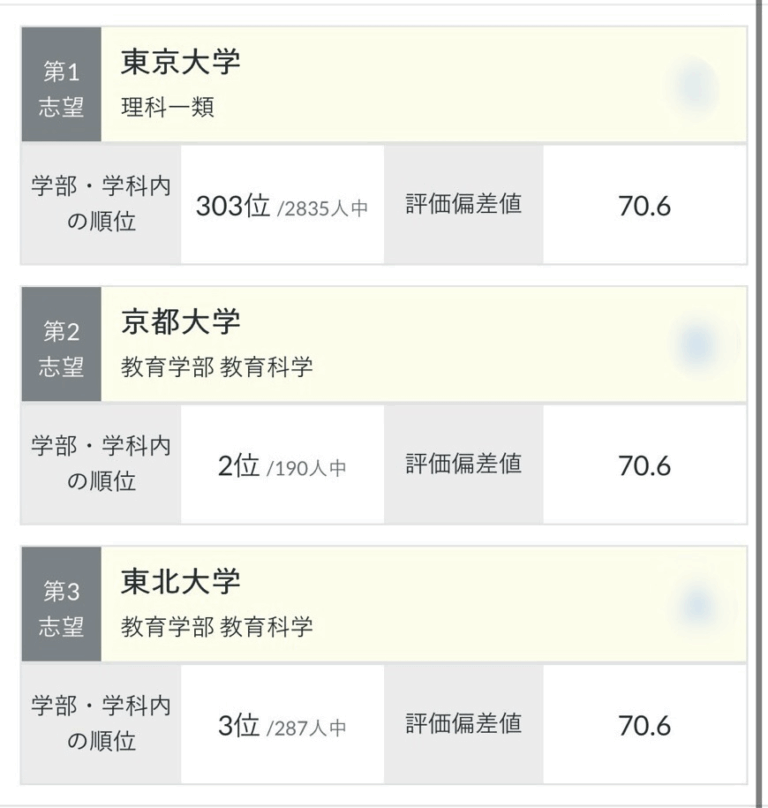Click 学部・学科内の順位 label in 東京大学 card
768x808 pixels.
tap(101, 205)
